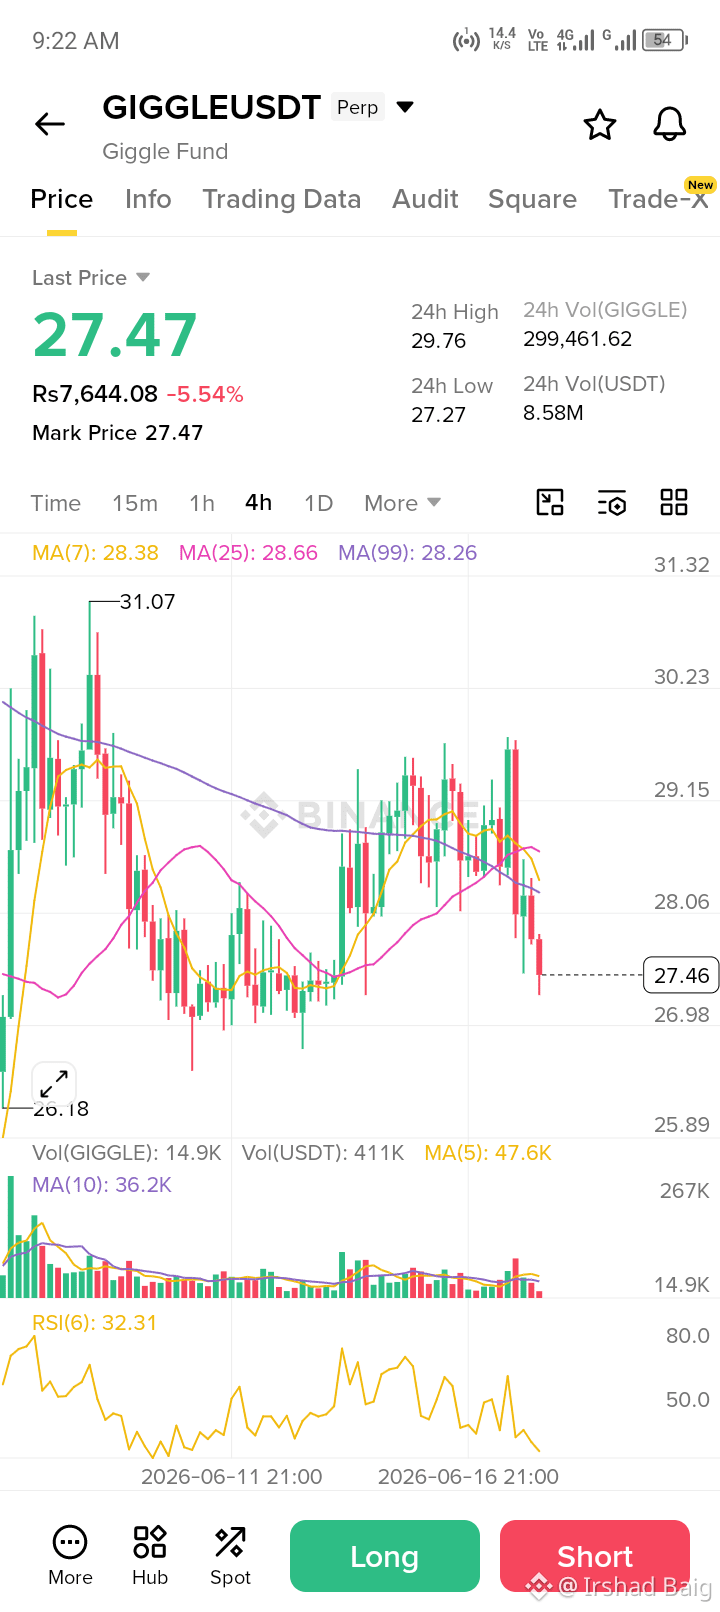Screen dimensions: 720x1612
Task: Tap the 24h Vol(USDT) 8.58M value
Action: pyautogui.click(x=553, y=413)
